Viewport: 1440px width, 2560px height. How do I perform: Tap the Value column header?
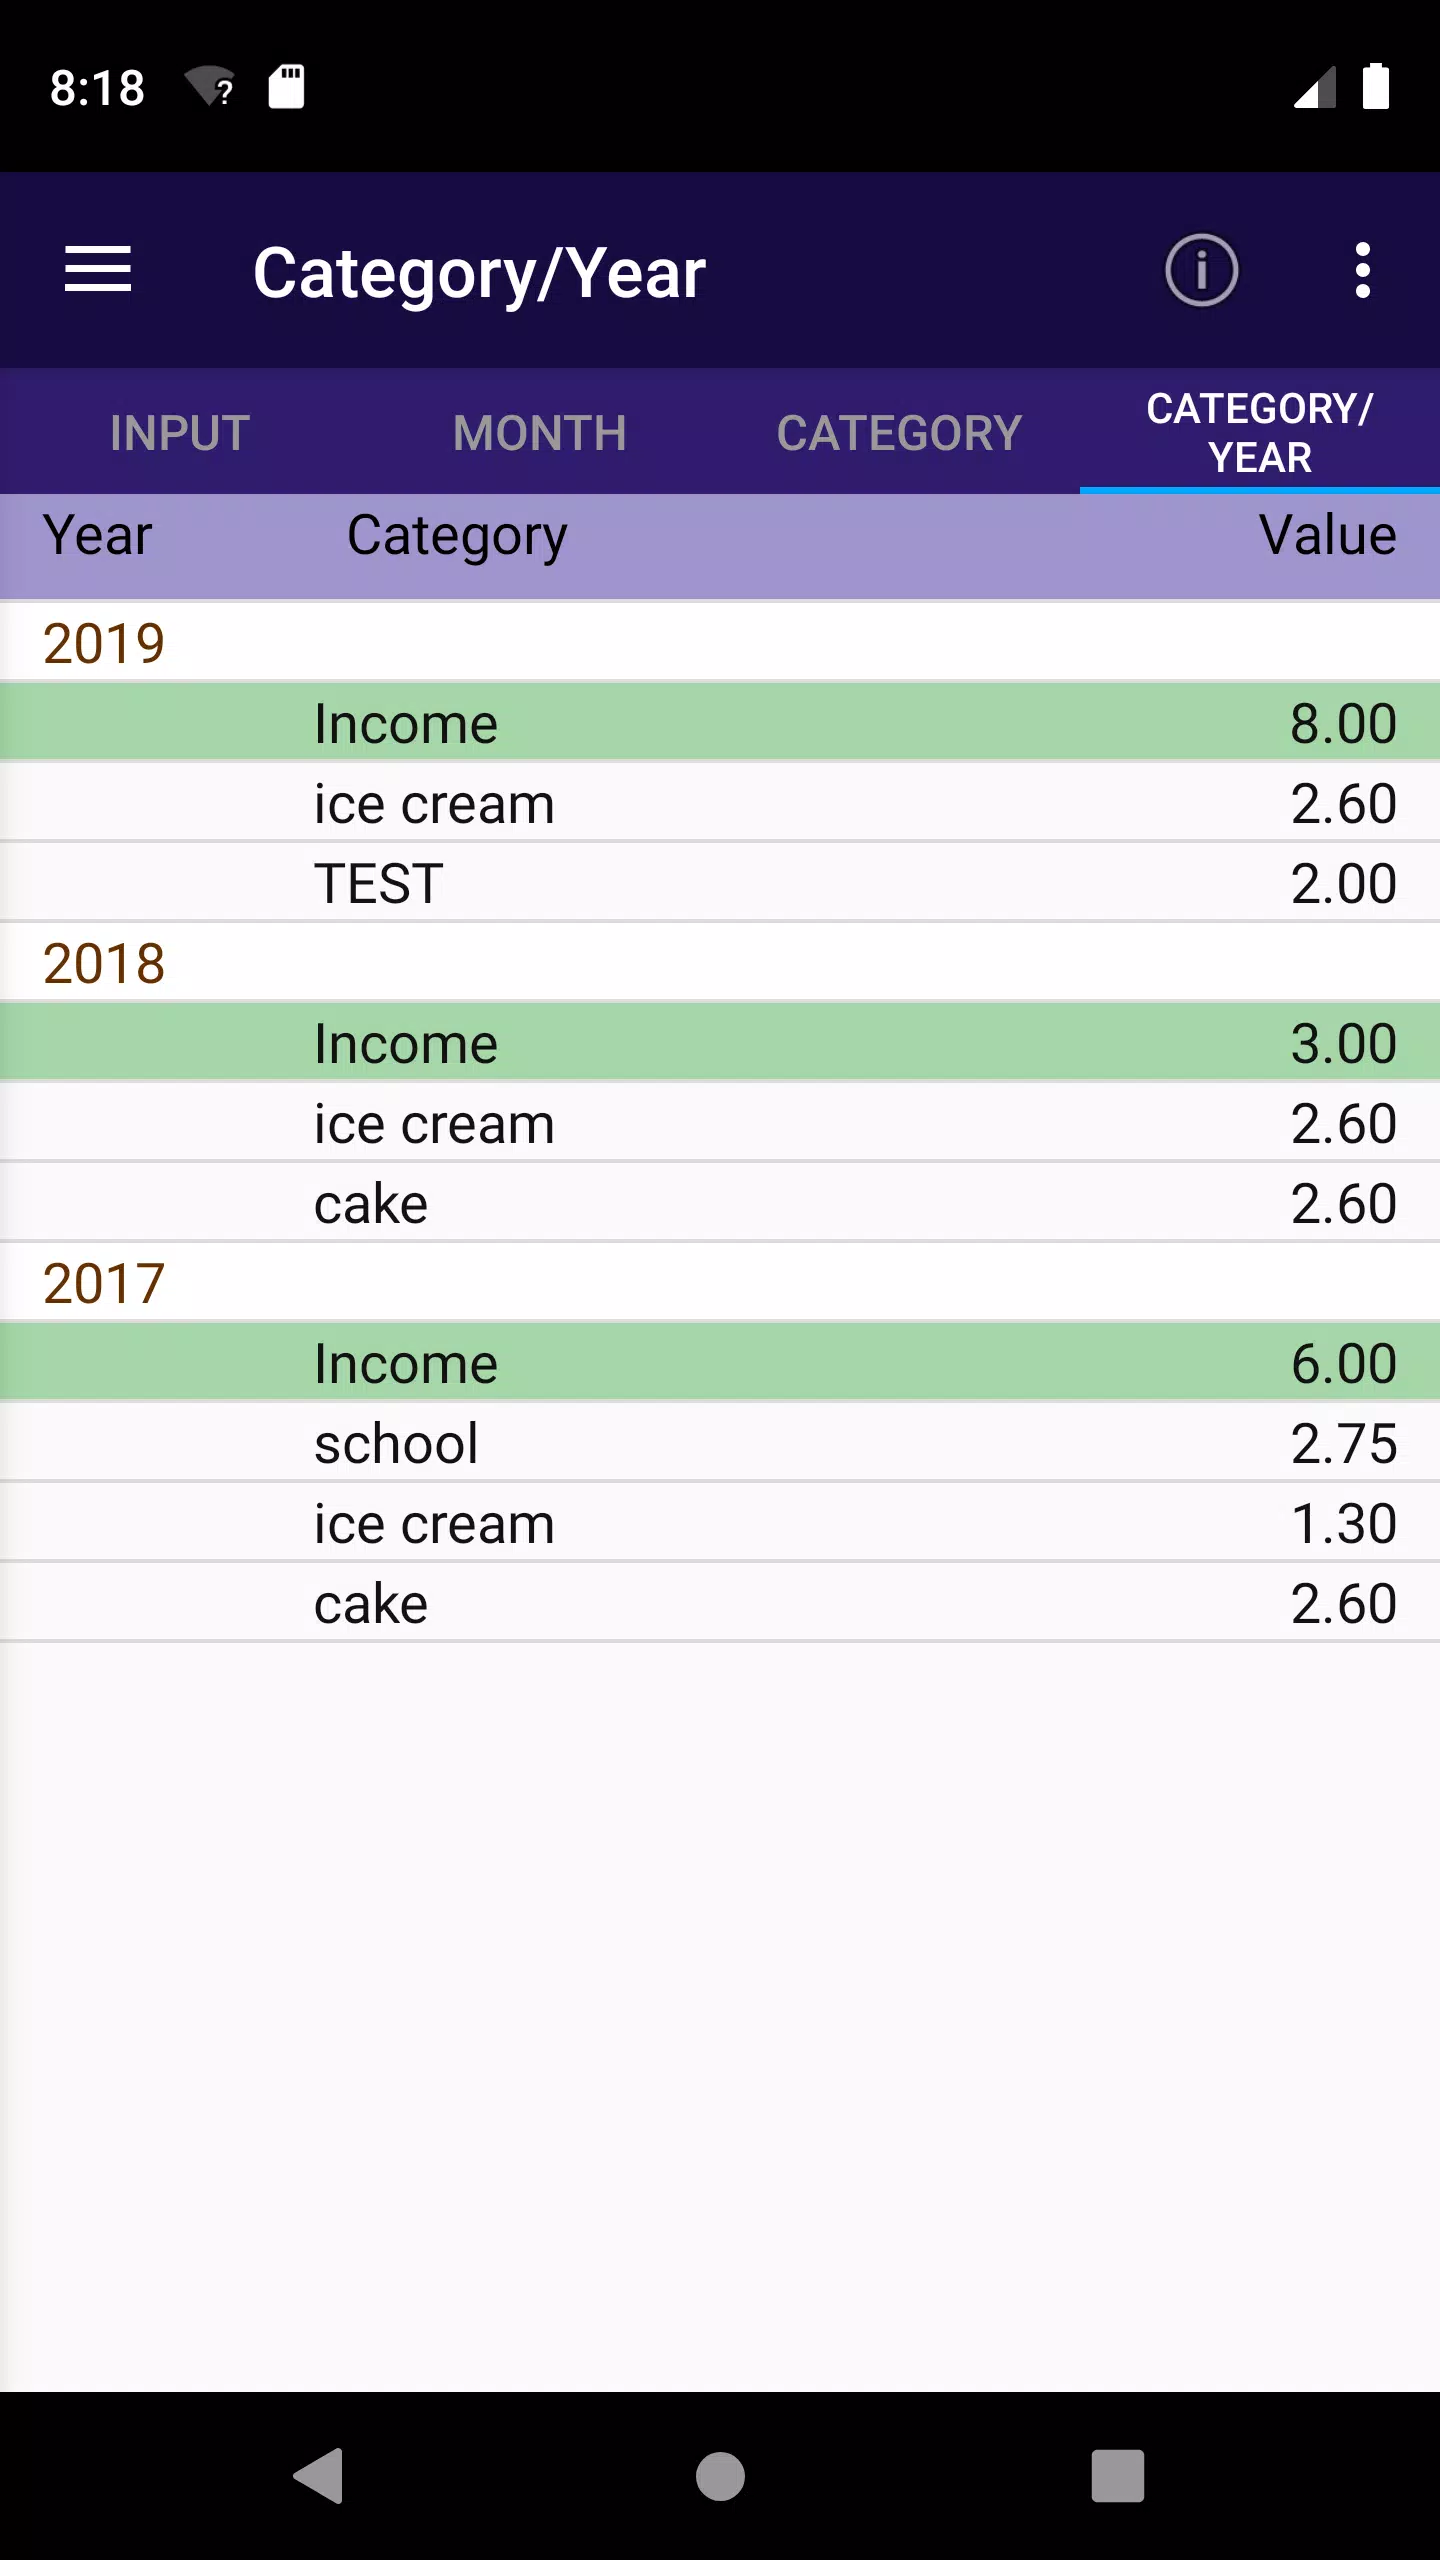coord(1327,535)
